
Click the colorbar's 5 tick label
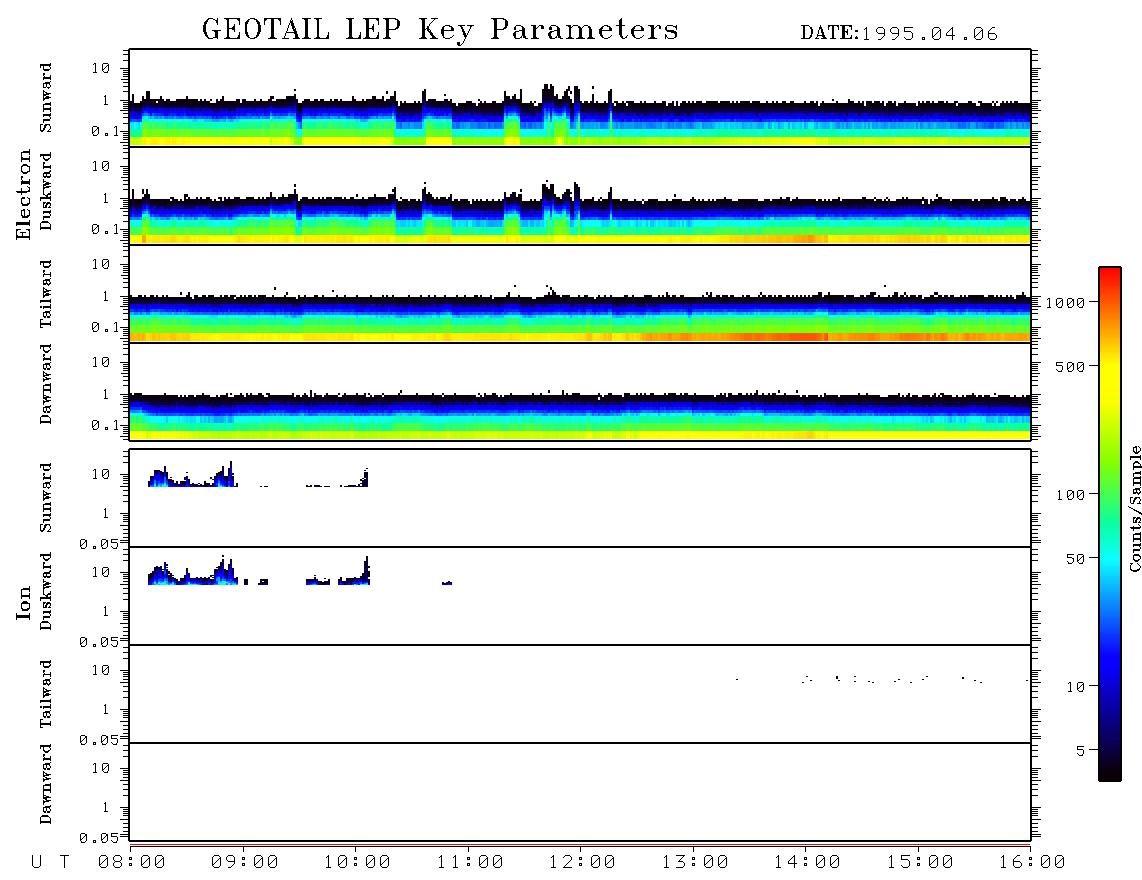coord(1081,751)
